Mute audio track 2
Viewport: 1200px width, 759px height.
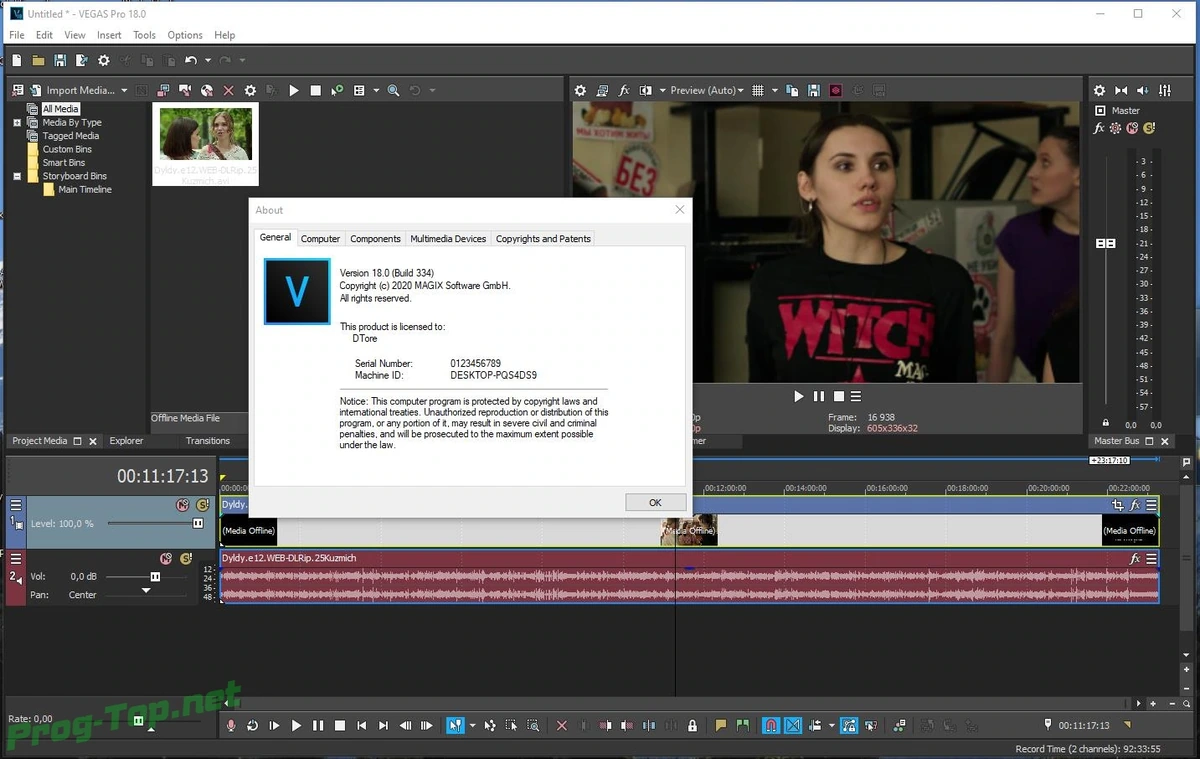pyautogui.click(x=166, y=558)
